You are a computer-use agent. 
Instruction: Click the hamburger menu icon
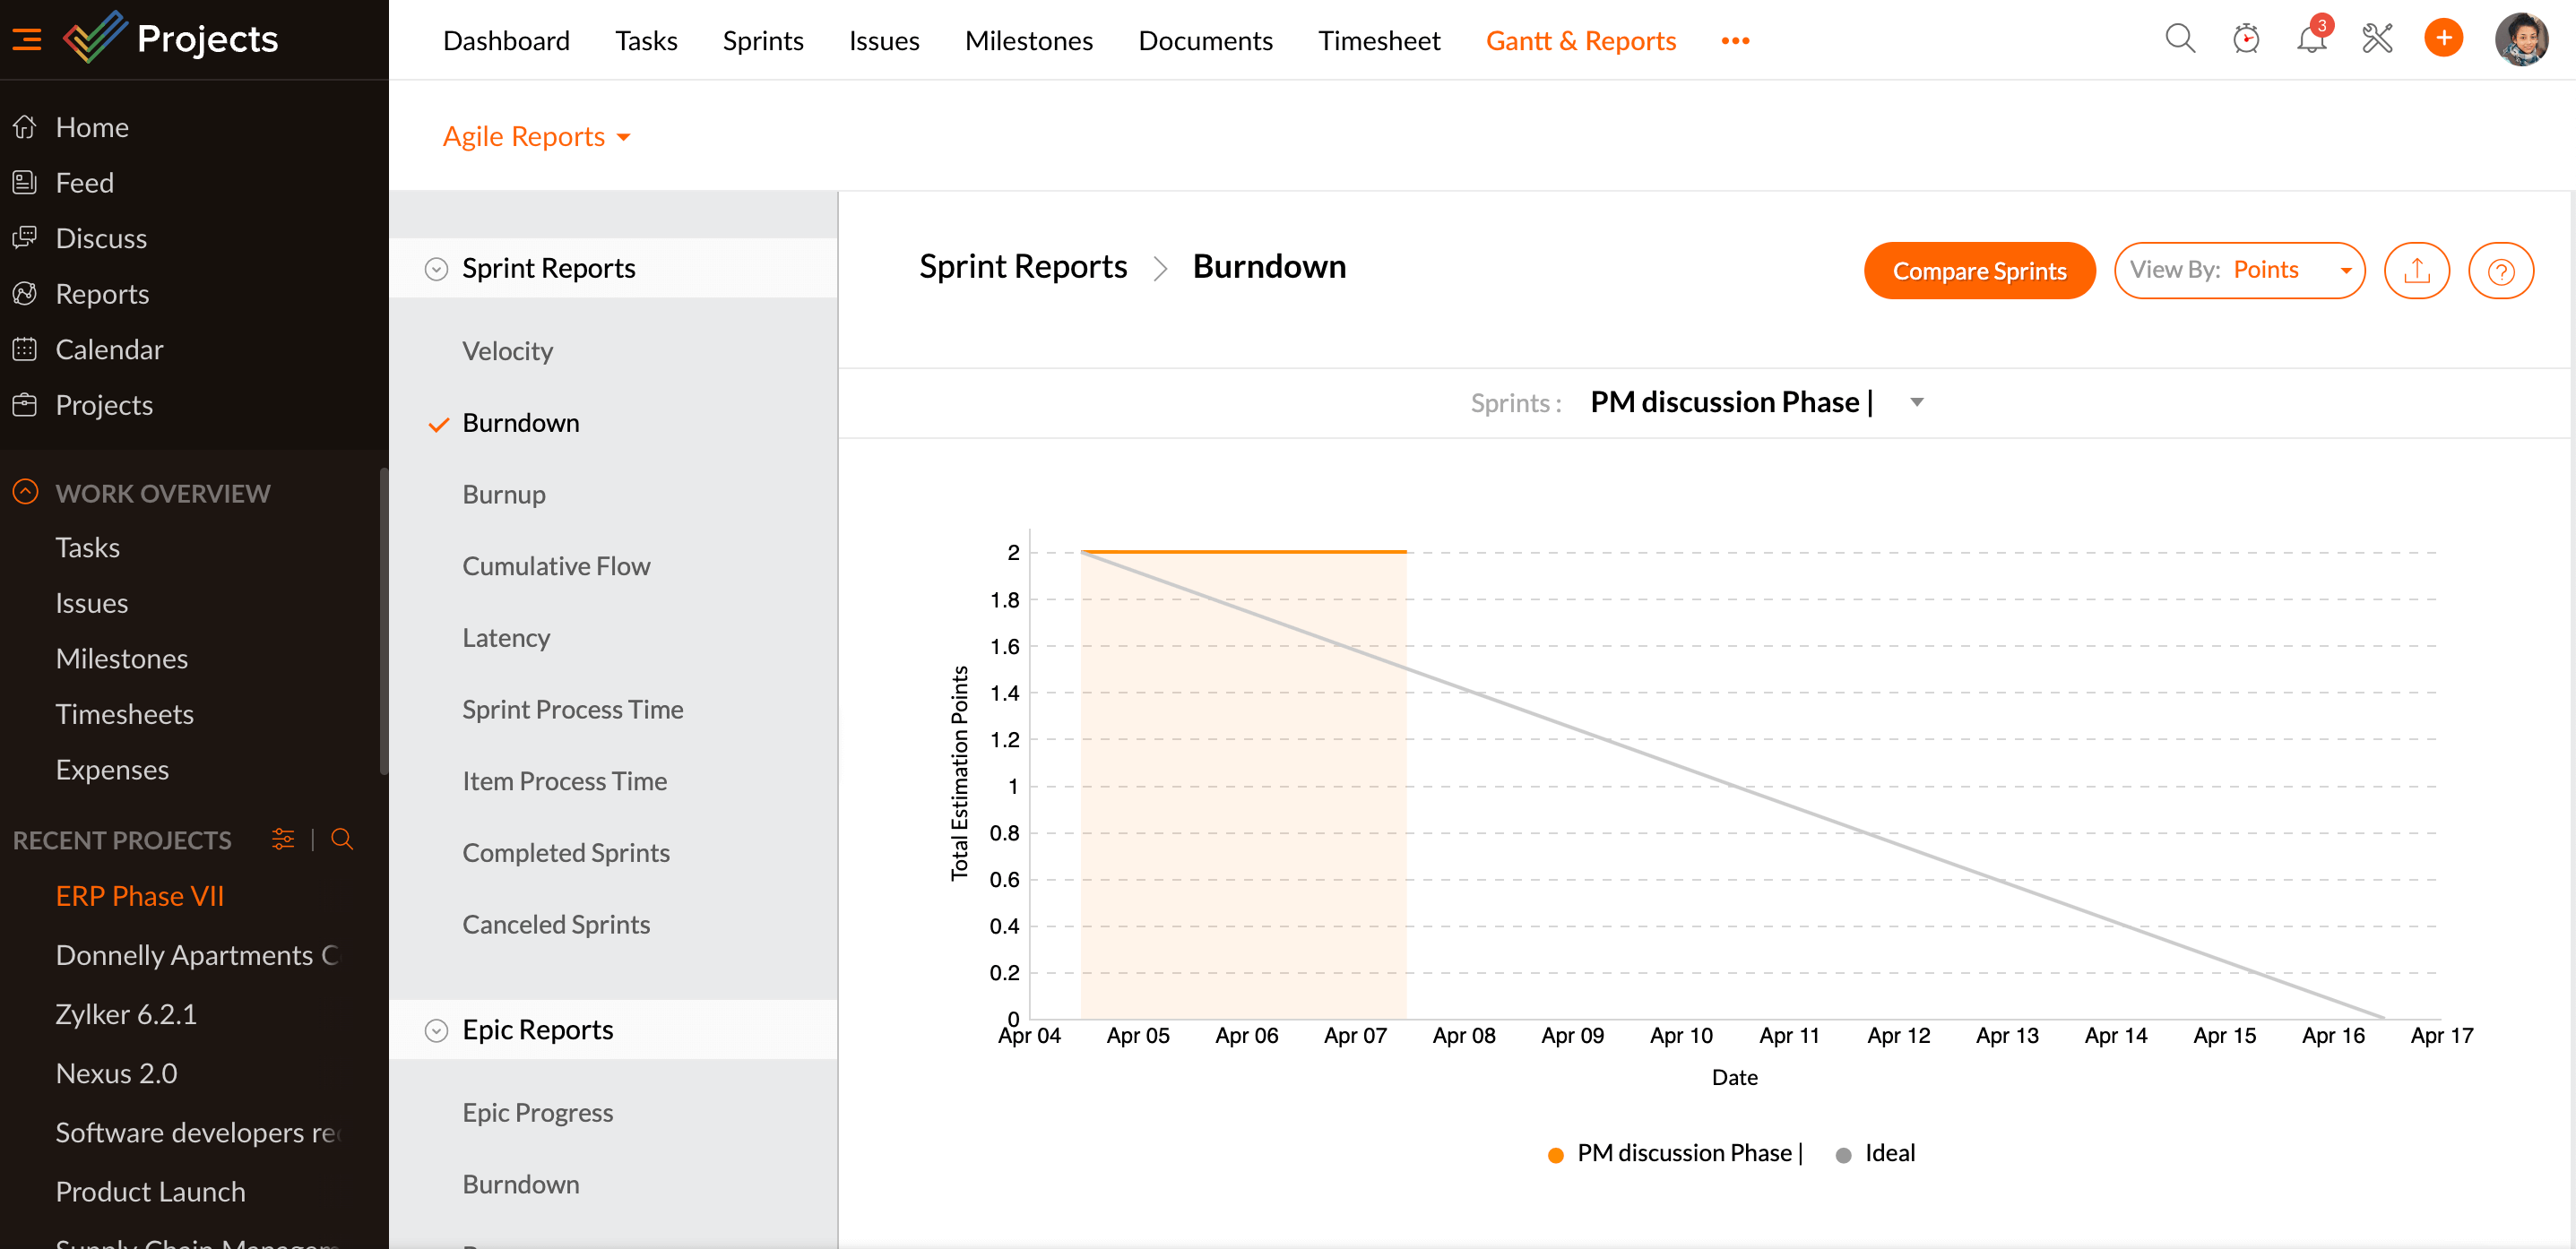click(27, 40)
